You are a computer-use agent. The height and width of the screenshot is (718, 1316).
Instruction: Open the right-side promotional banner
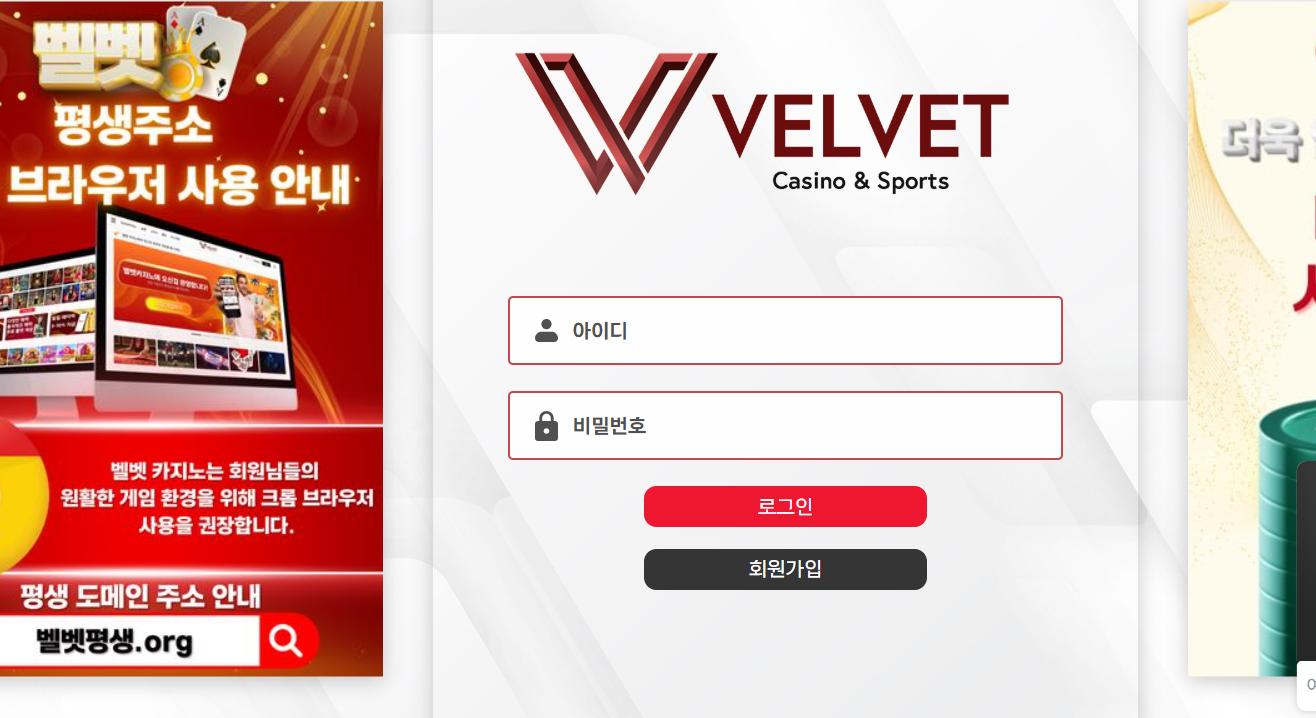click(x=1252, y=338)
